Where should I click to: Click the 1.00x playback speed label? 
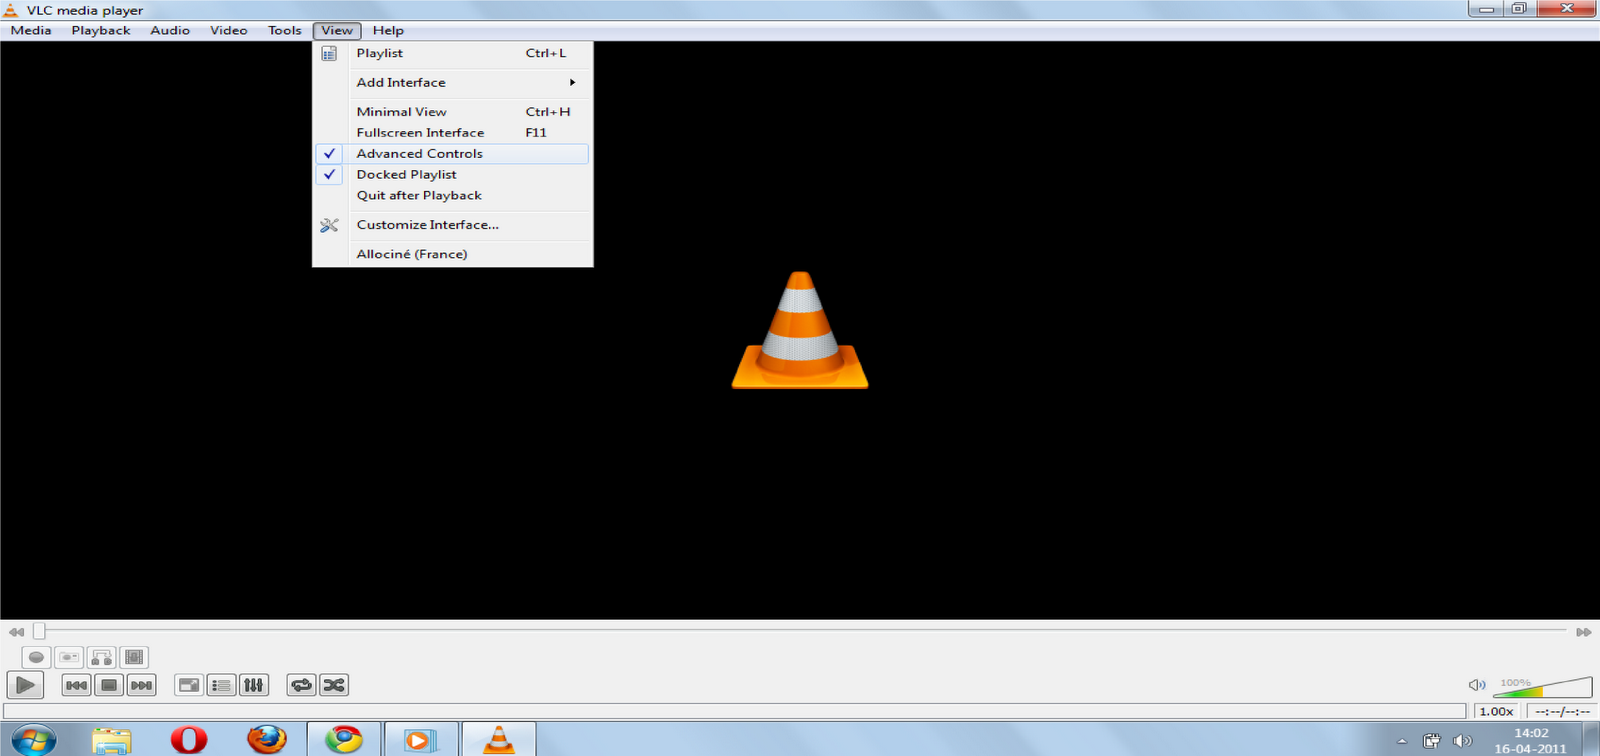pyautogui.click(x=1496, y=711)
